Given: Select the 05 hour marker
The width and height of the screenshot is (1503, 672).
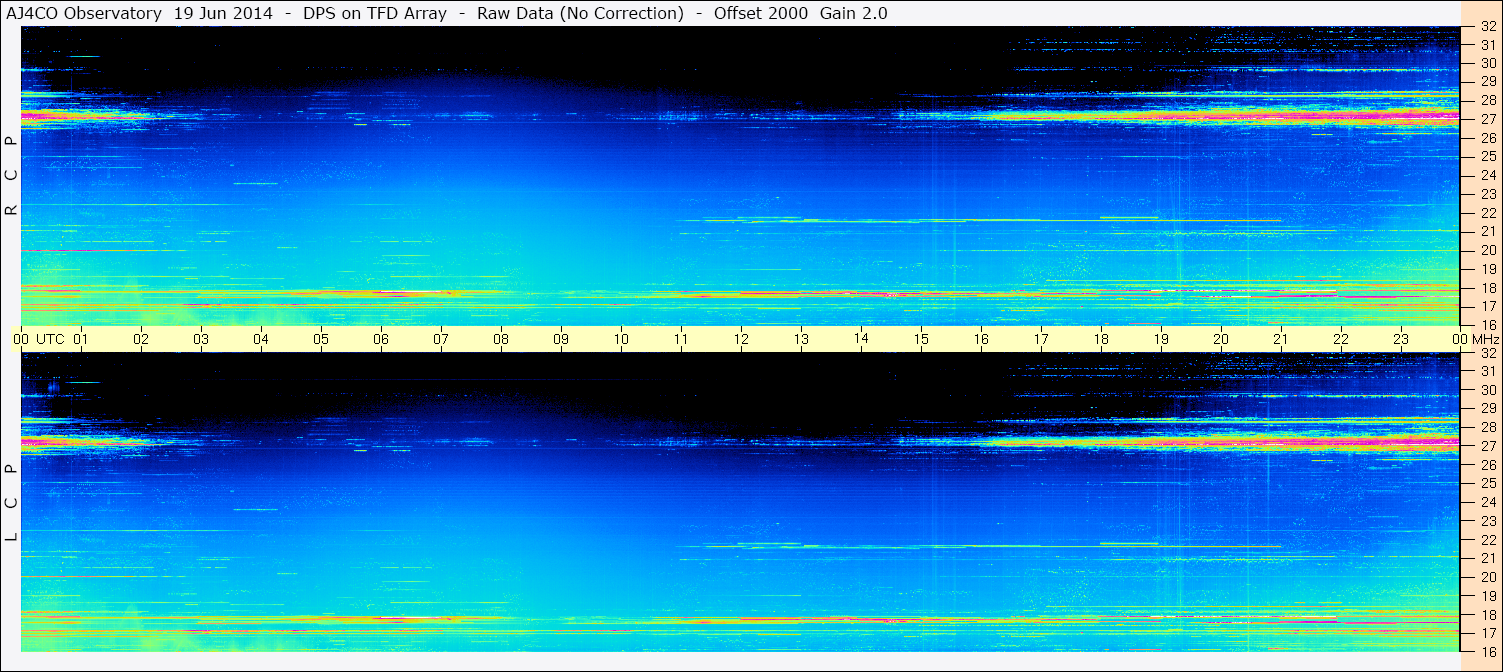Looking at the screenshot, I should click(321, 339).
